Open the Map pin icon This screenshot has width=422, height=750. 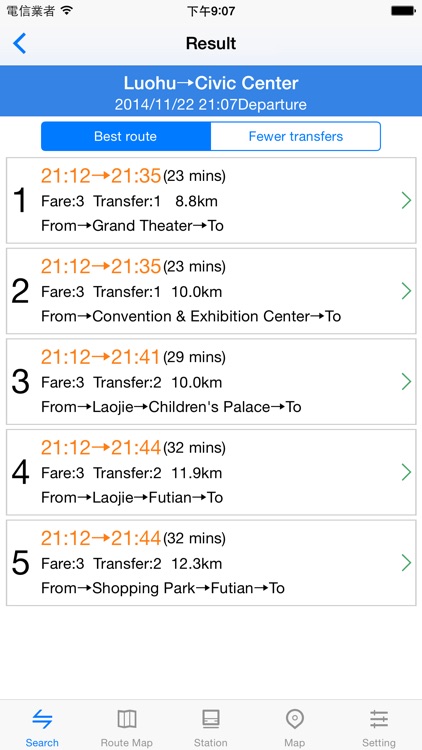[294, 719]
